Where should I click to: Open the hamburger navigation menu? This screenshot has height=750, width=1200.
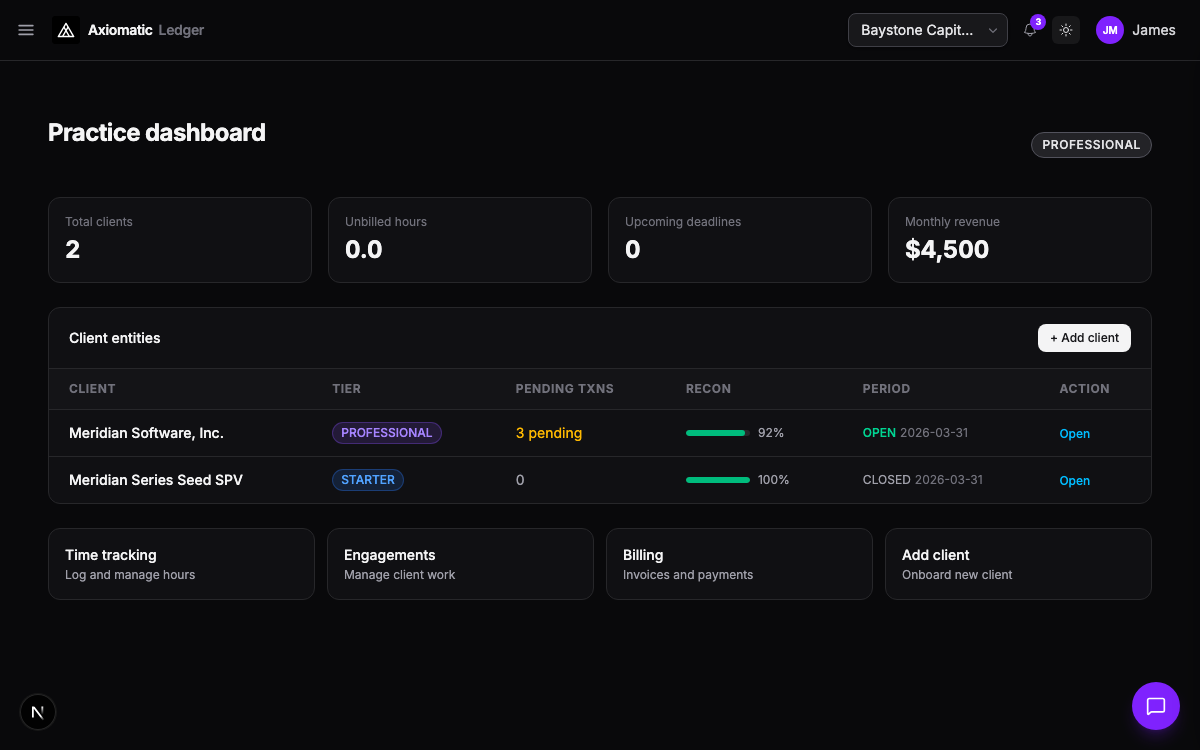tap(26, 30)
